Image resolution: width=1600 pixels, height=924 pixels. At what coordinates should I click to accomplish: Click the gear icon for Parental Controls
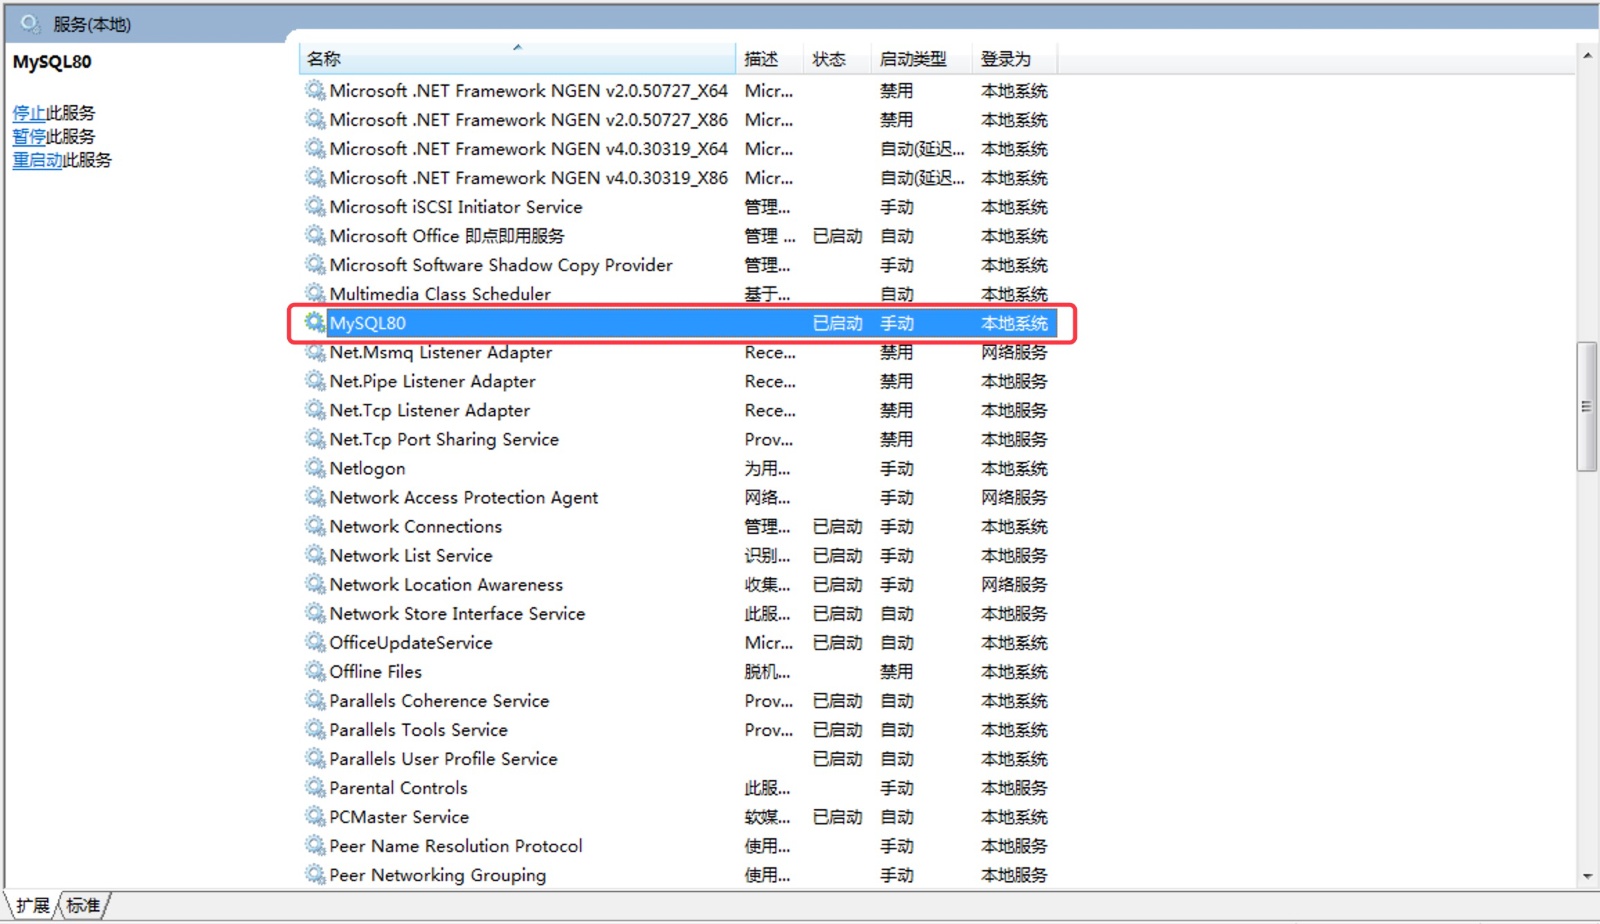(x=315, y=787)
